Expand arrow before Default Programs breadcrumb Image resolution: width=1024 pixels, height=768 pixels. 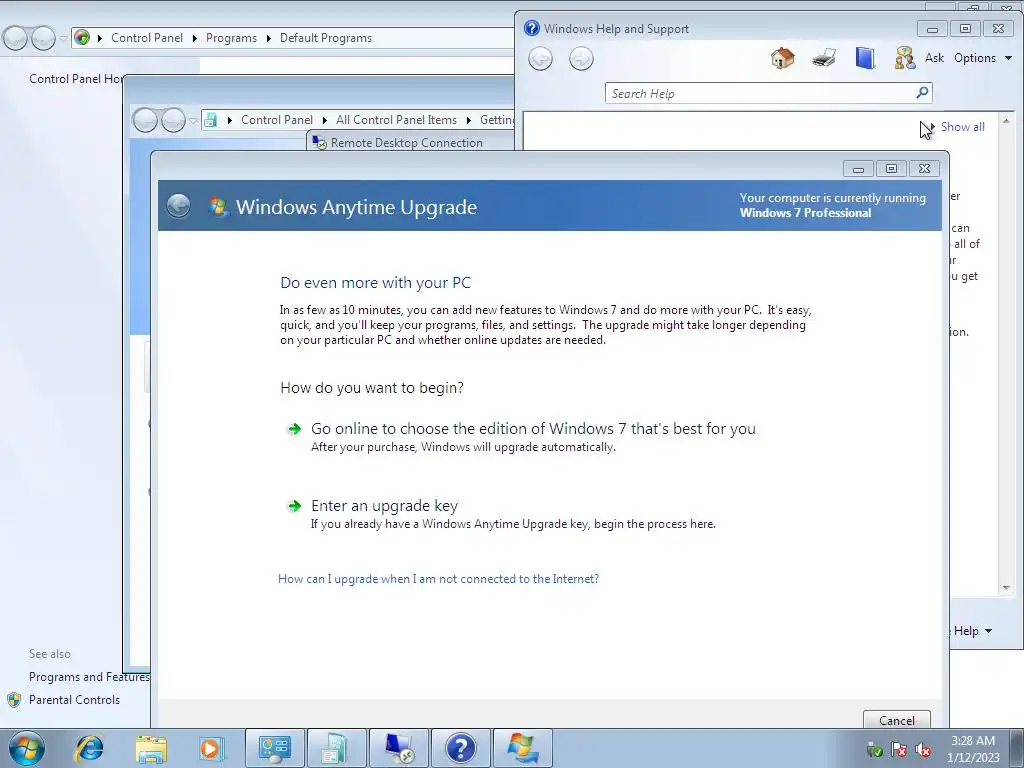tap(268, 38)
